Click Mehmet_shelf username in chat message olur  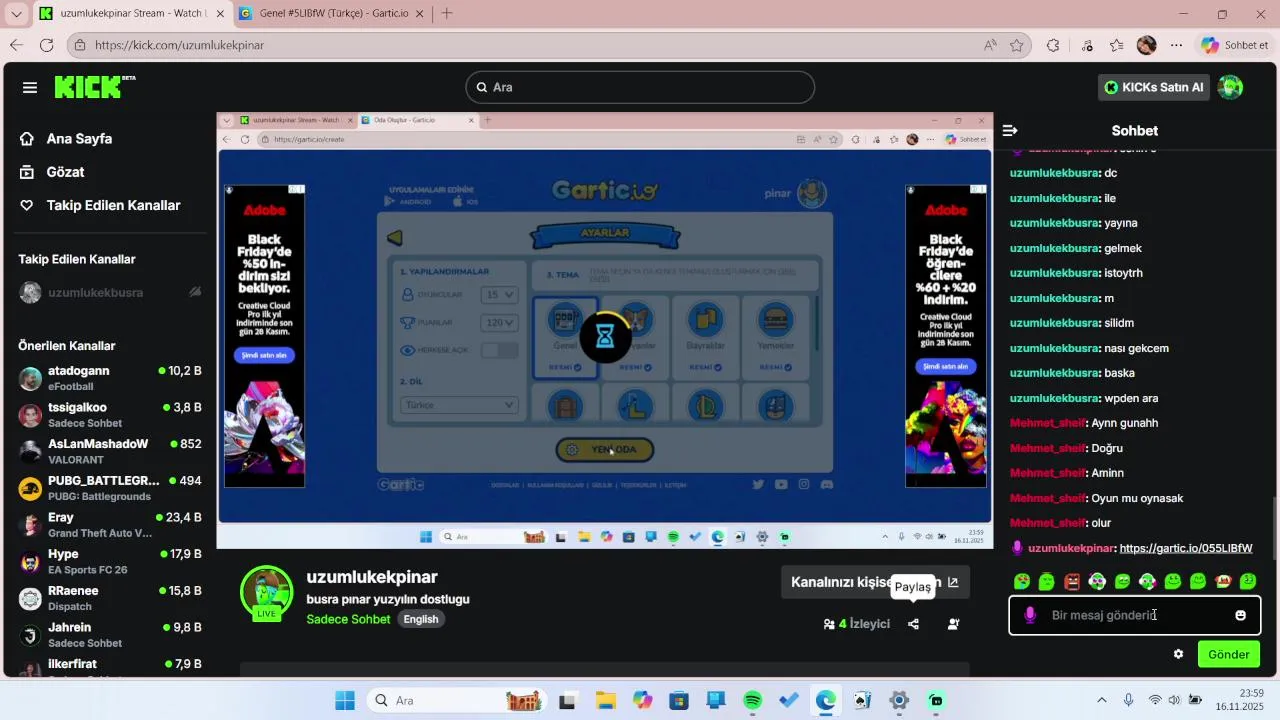[1047, 523]
